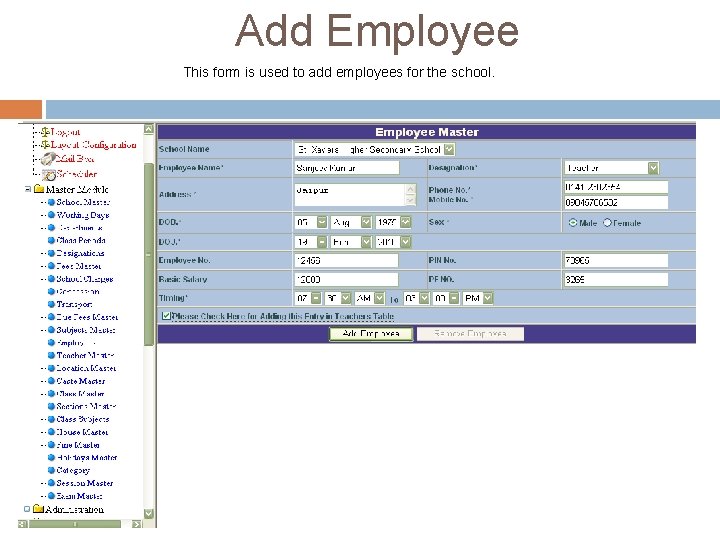Click the blue bullet beside Caste Master

(x=51, y=381)
